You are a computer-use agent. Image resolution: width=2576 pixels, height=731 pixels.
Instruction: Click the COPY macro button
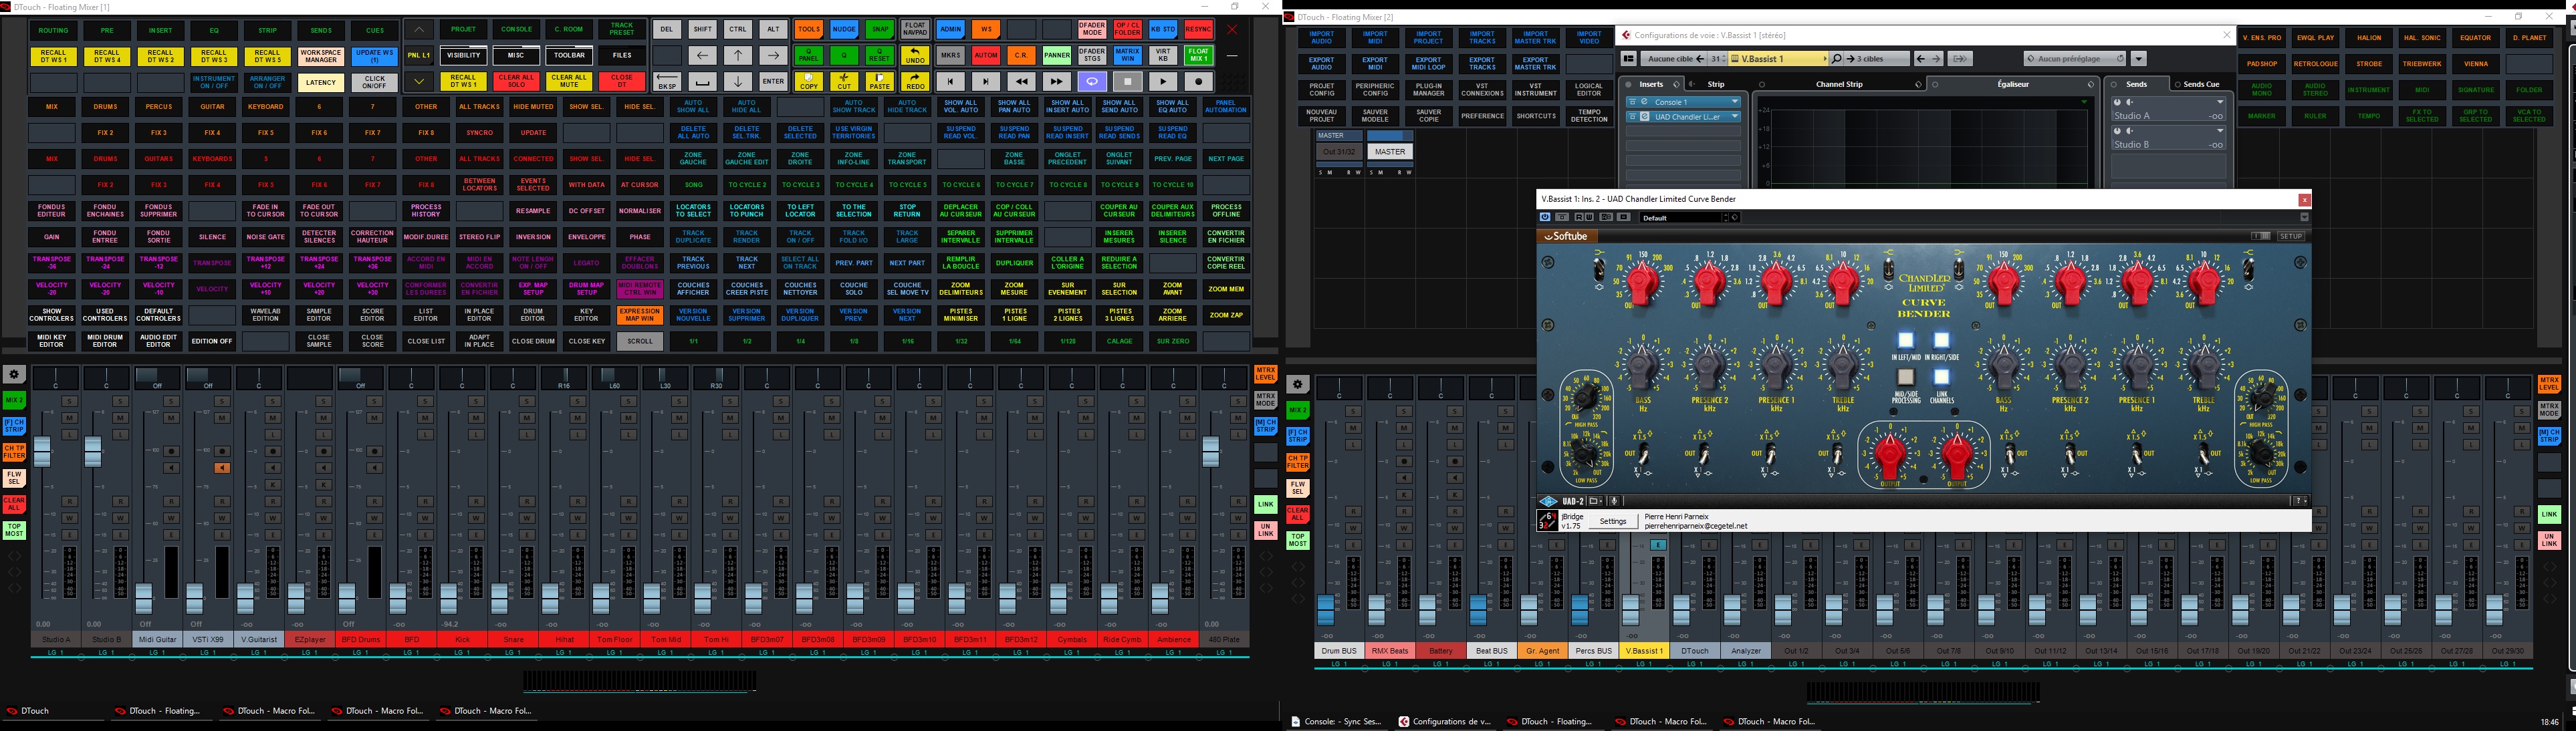coord(809,81)
